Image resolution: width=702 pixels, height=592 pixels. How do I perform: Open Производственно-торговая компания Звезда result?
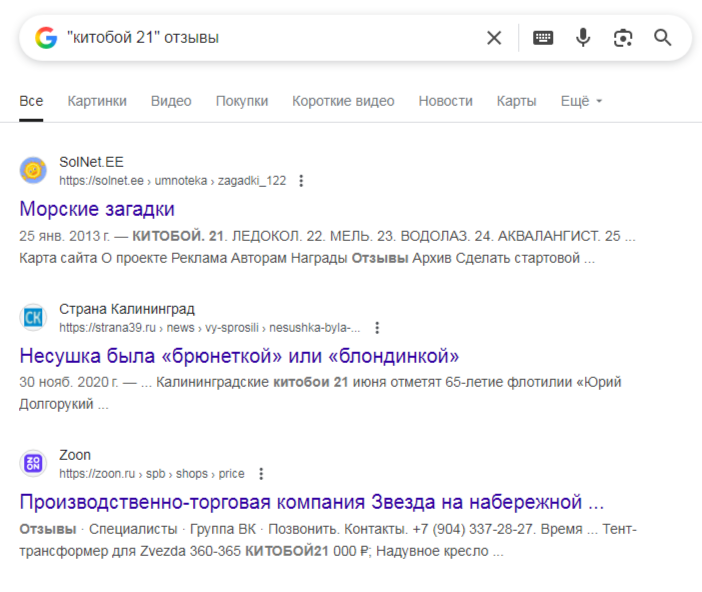[311, 502]
